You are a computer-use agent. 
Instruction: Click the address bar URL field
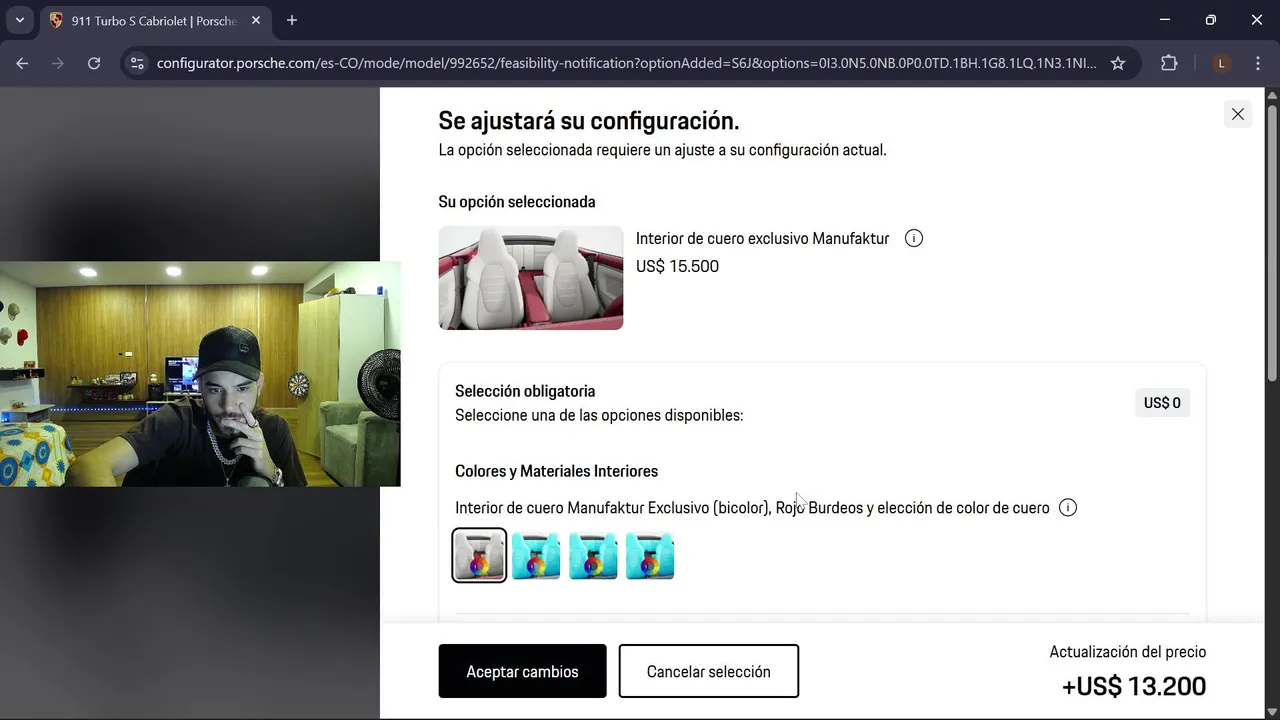pos(626,63)
